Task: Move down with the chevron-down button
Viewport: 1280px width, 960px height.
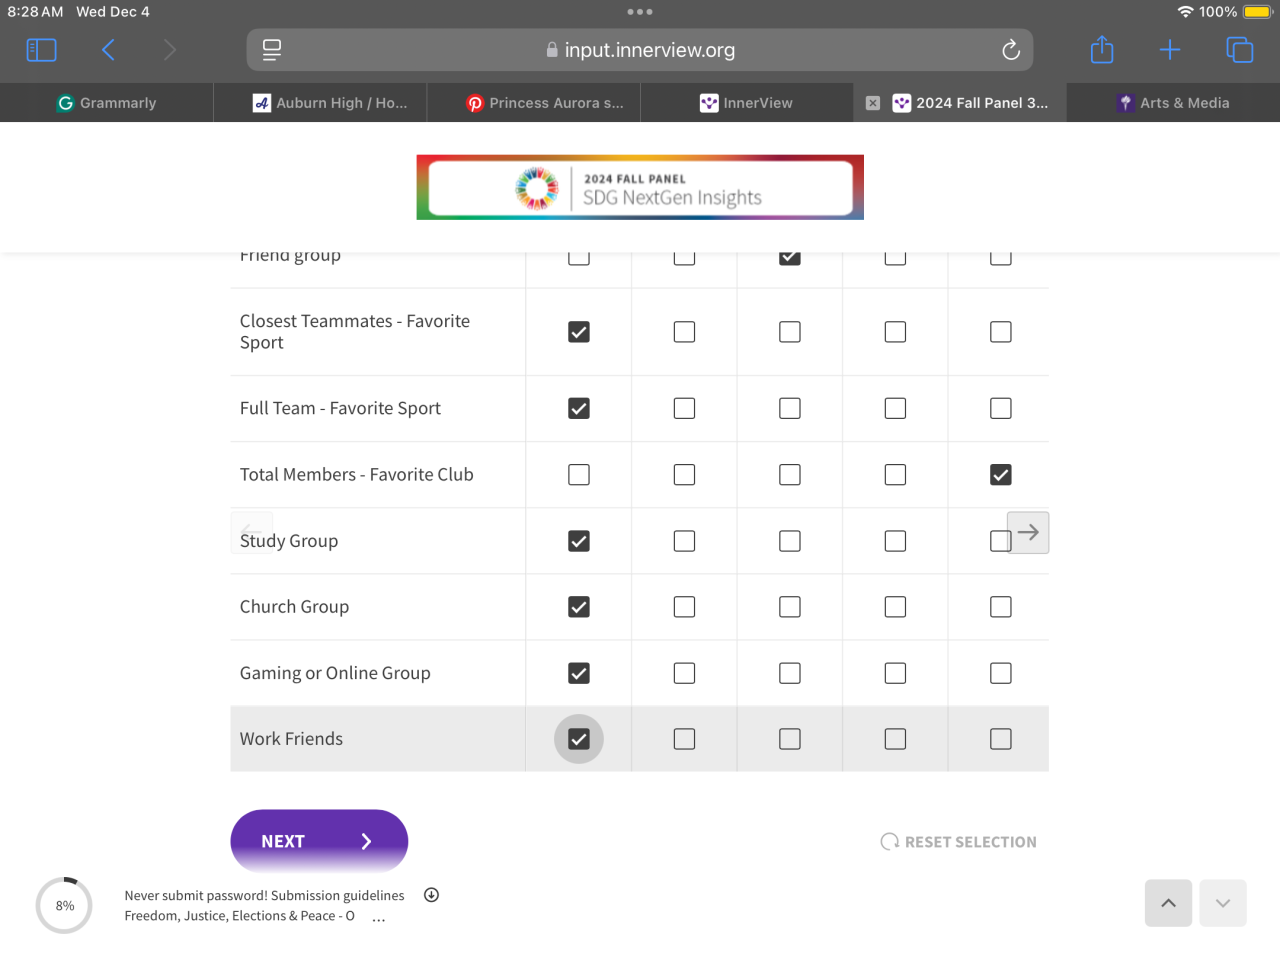Action: click(x=1223, y=903)
